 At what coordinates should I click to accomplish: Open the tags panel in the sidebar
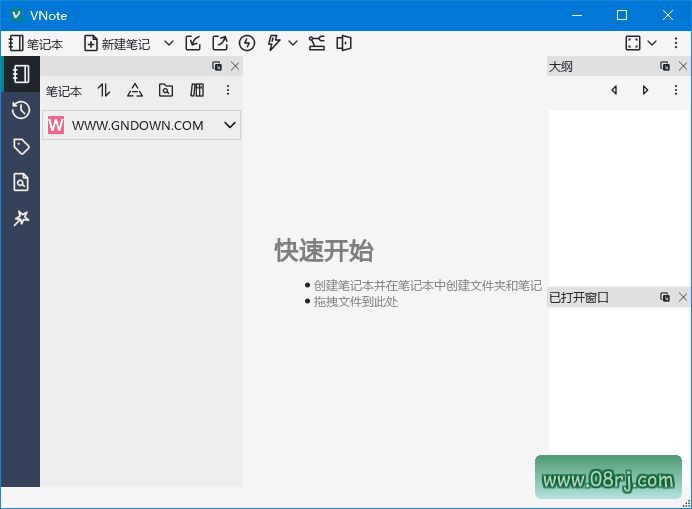(x=21, y=146)
